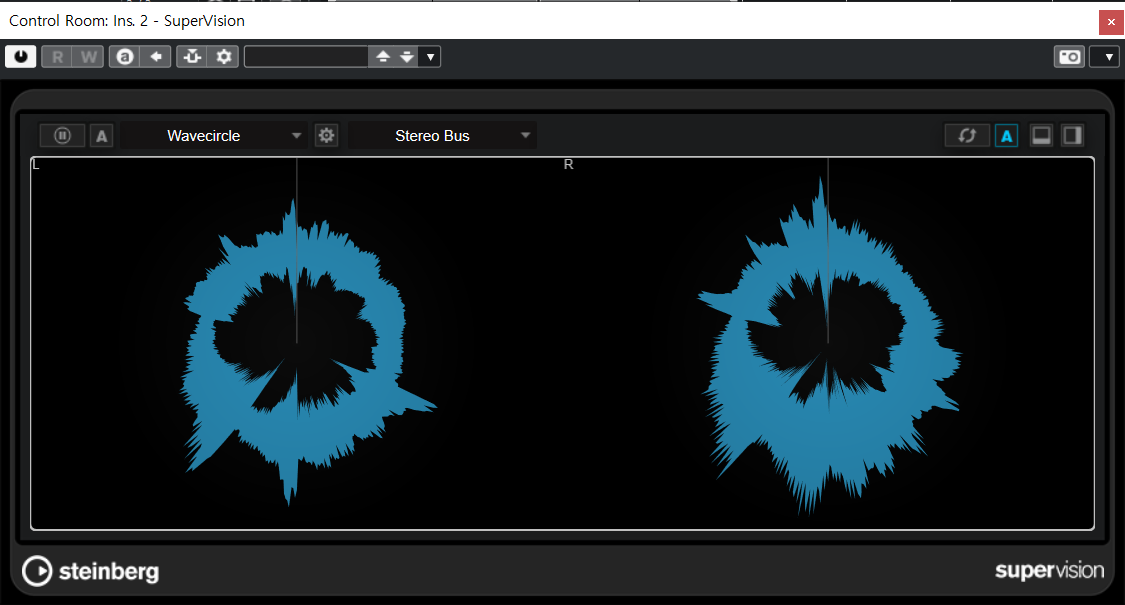The height and width of the screenshot is (605, 1125).
Task: Open the plug-in settings gear in toolbar
Action: 223,57
